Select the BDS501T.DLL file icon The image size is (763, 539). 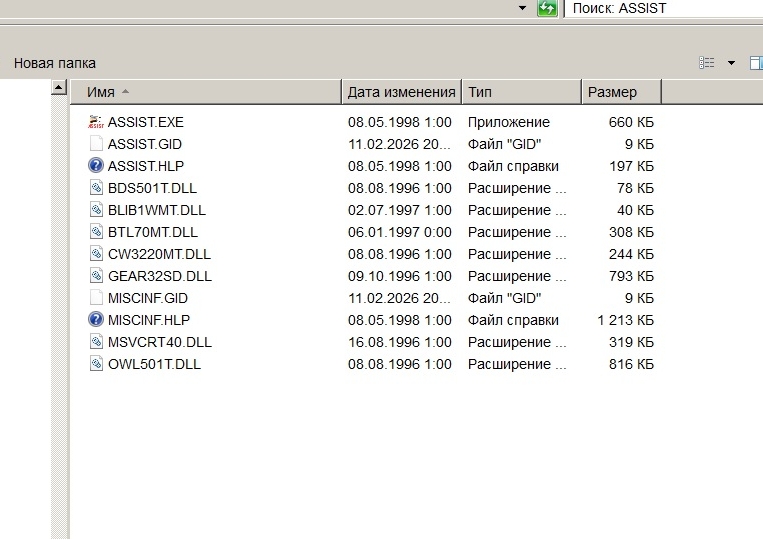pos(96,188)
